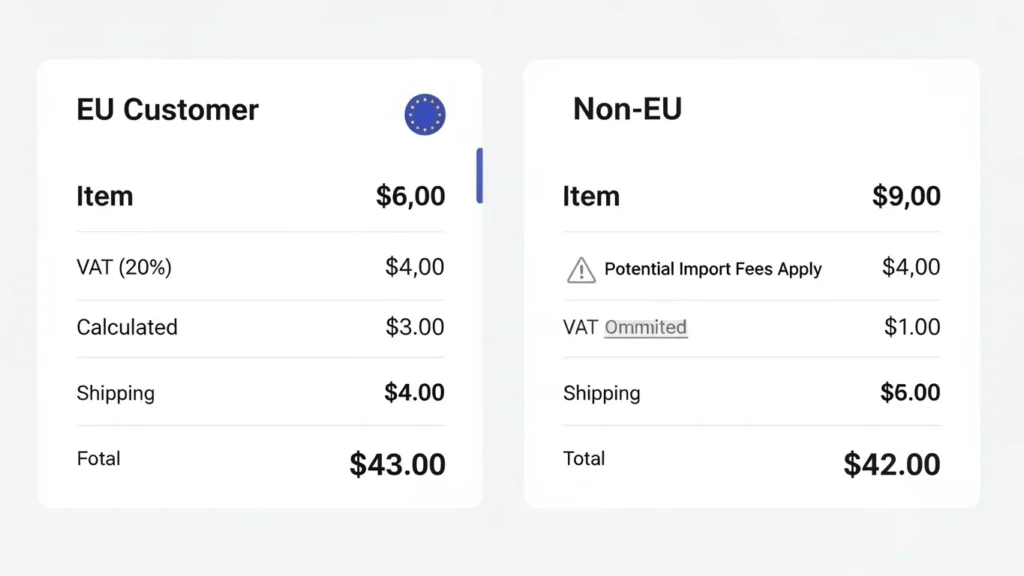Click the $42.00 total amount
This screenshot has width=1024, height=576.
[892, 464]
